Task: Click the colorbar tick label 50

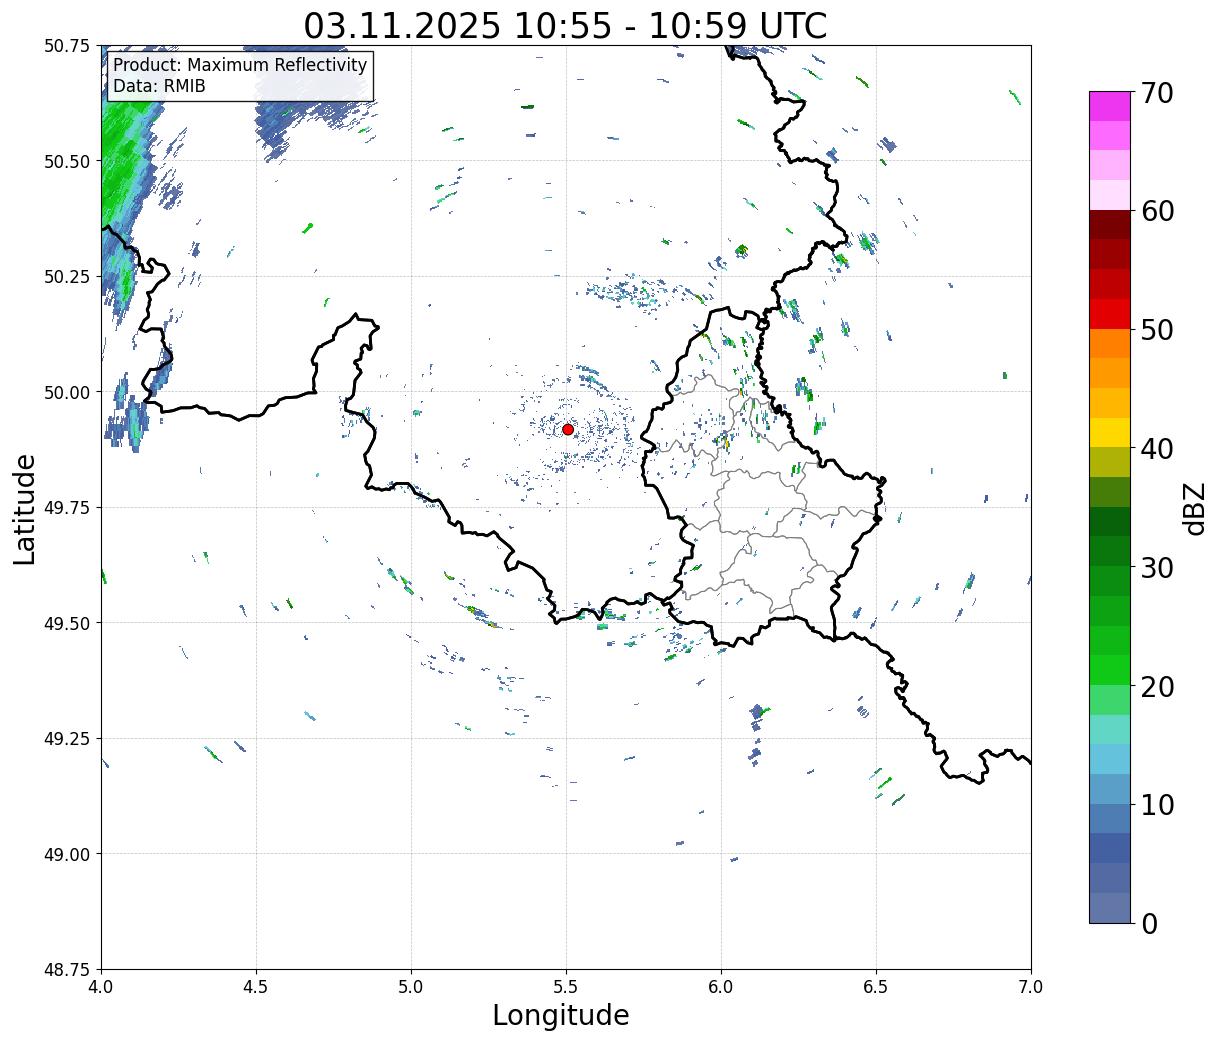Action: pyautogui.click(x=1157, y=330)
